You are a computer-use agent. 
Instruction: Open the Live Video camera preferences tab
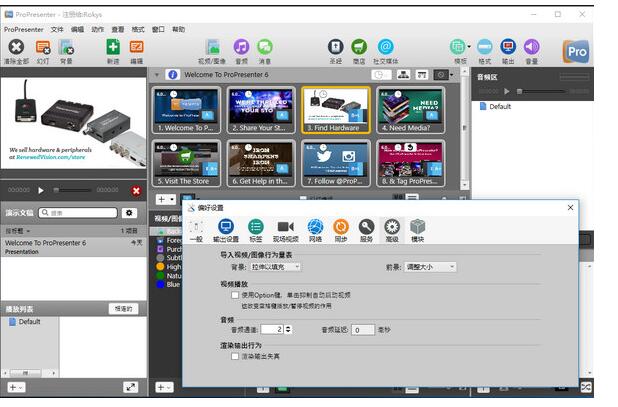tap(286, 230)
